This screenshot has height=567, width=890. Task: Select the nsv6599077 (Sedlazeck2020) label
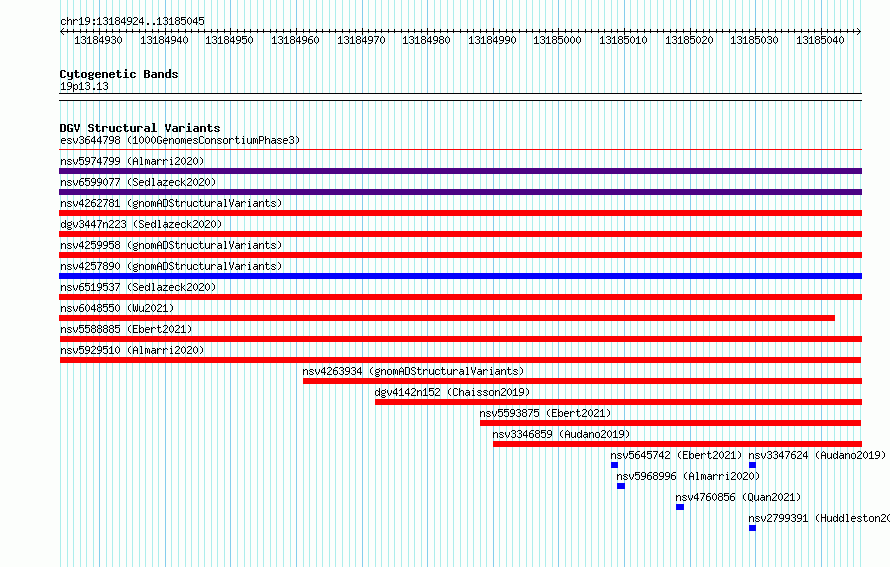(138, 182)
